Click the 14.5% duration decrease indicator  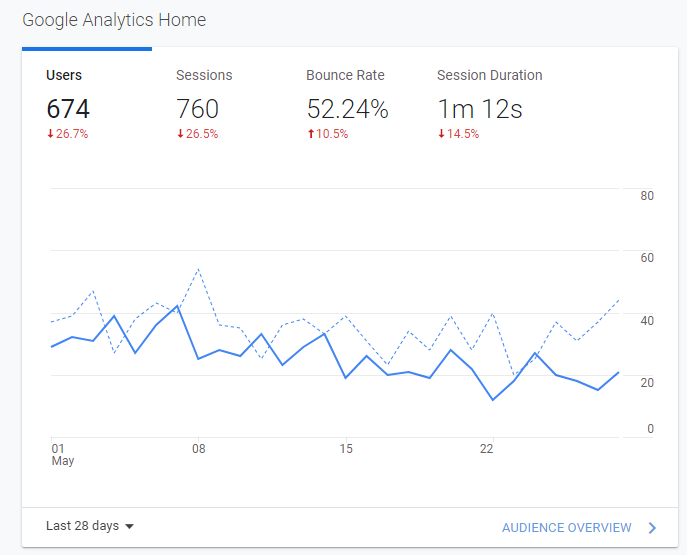coord(459,134)
